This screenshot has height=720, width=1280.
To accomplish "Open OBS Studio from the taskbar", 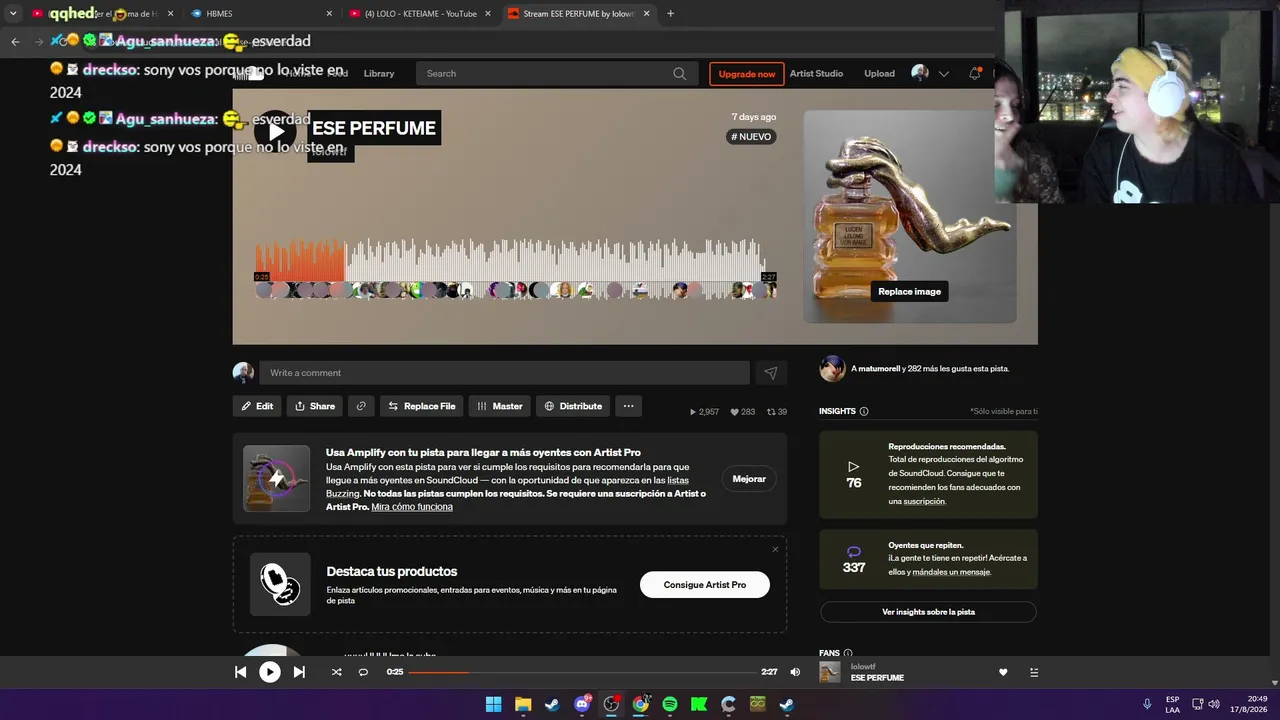I will coord(611,704).
